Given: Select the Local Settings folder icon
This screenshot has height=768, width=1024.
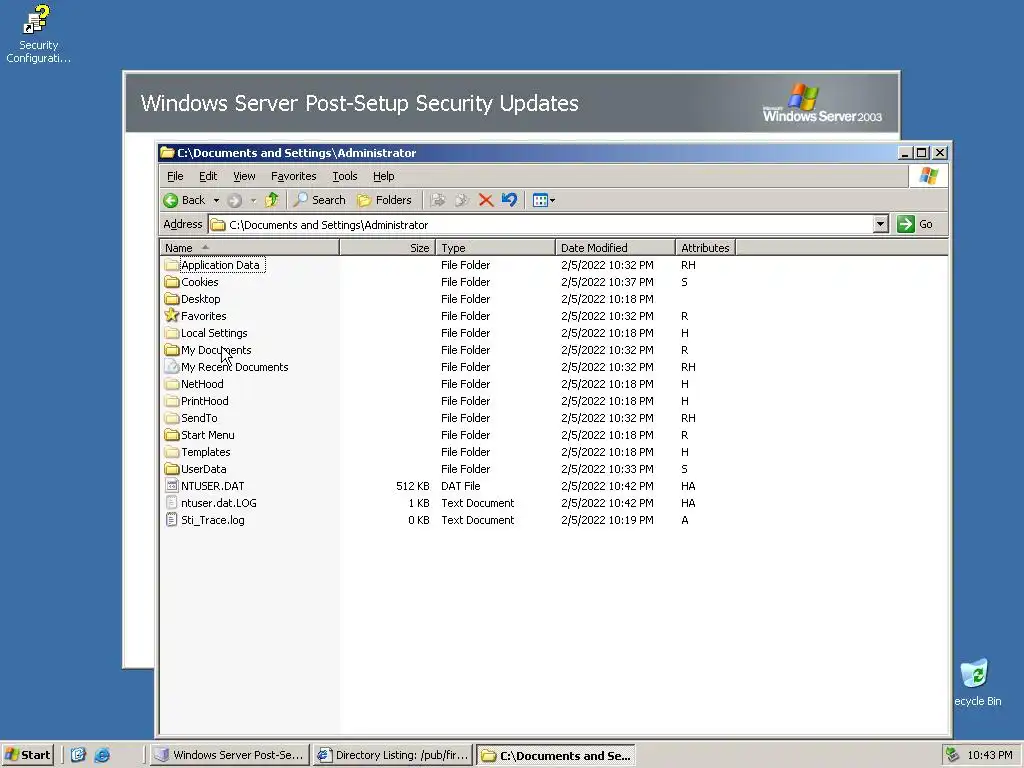Looking at the screenshot, I should [x=172, y=333].
